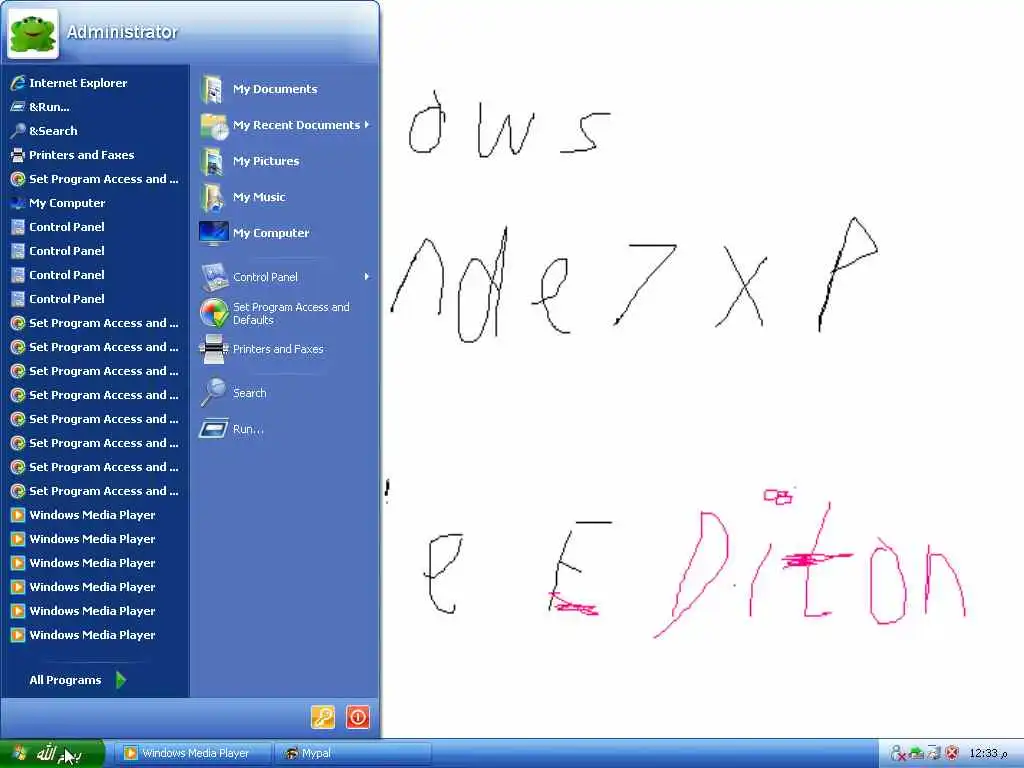Open the Run... dialog entry
Image resolution: width=1024 pixels, height=768 pixels.
tap(285, 429)
